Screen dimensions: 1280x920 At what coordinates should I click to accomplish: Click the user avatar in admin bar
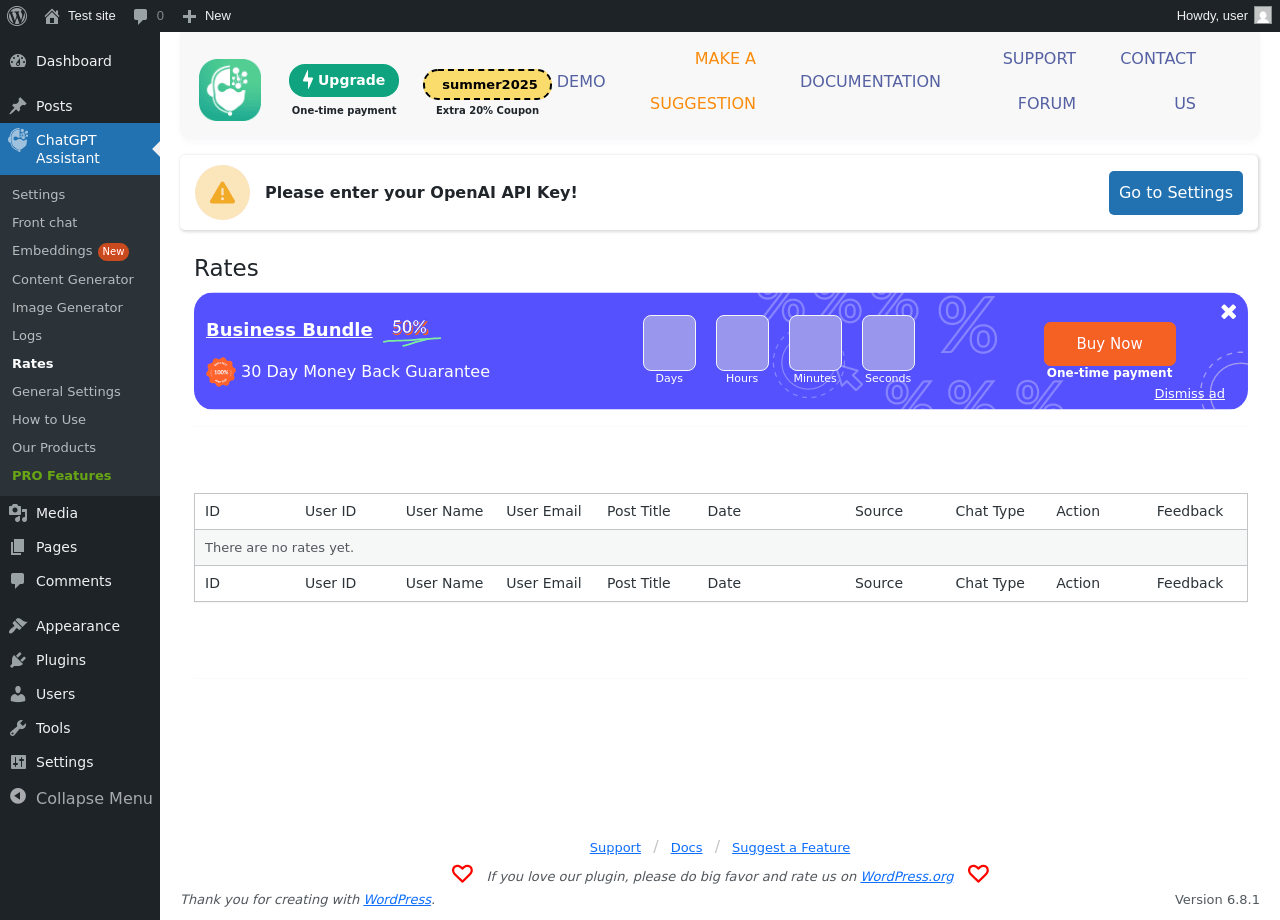[x=1263, y=15]
